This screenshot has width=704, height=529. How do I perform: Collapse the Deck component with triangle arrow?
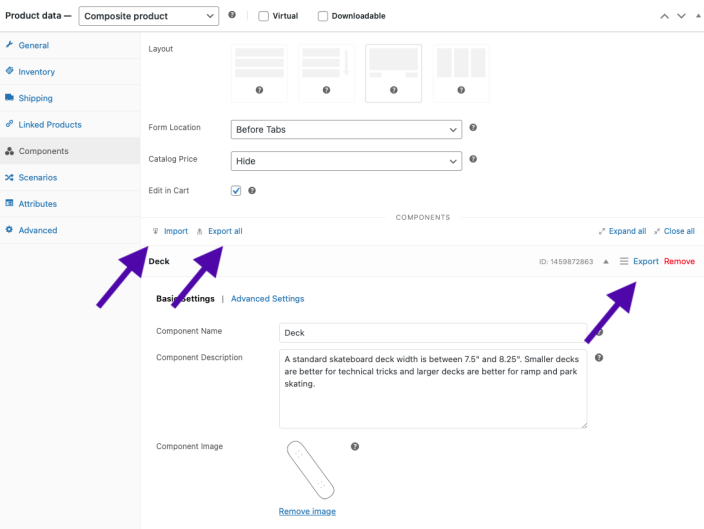607,261
